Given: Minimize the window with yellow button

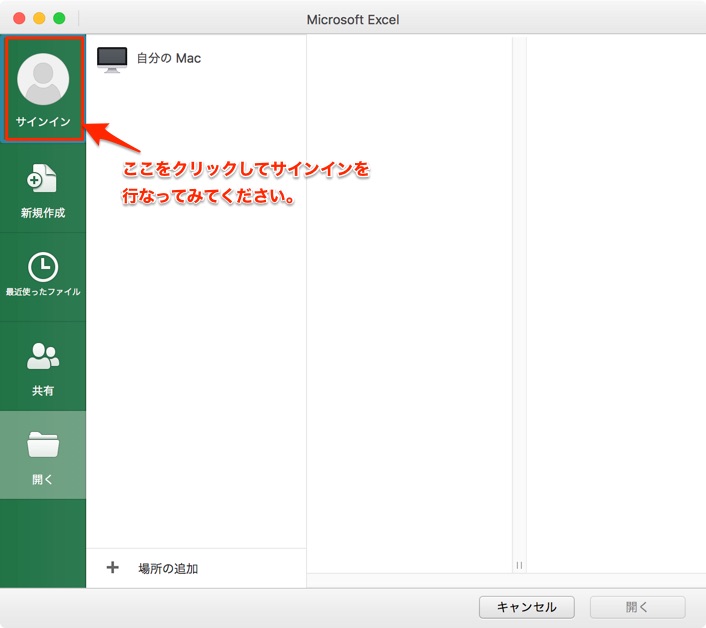Looking at the screenshot, I should click(39, 18).
